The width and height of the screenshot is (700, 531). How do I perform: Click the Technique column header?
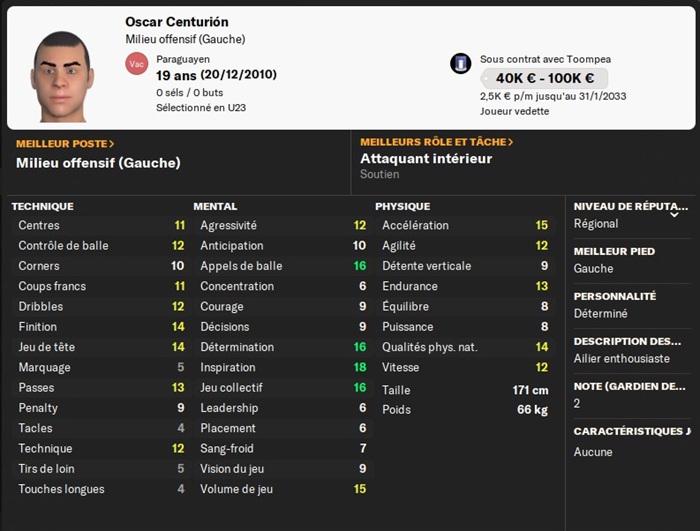[42, 206]
